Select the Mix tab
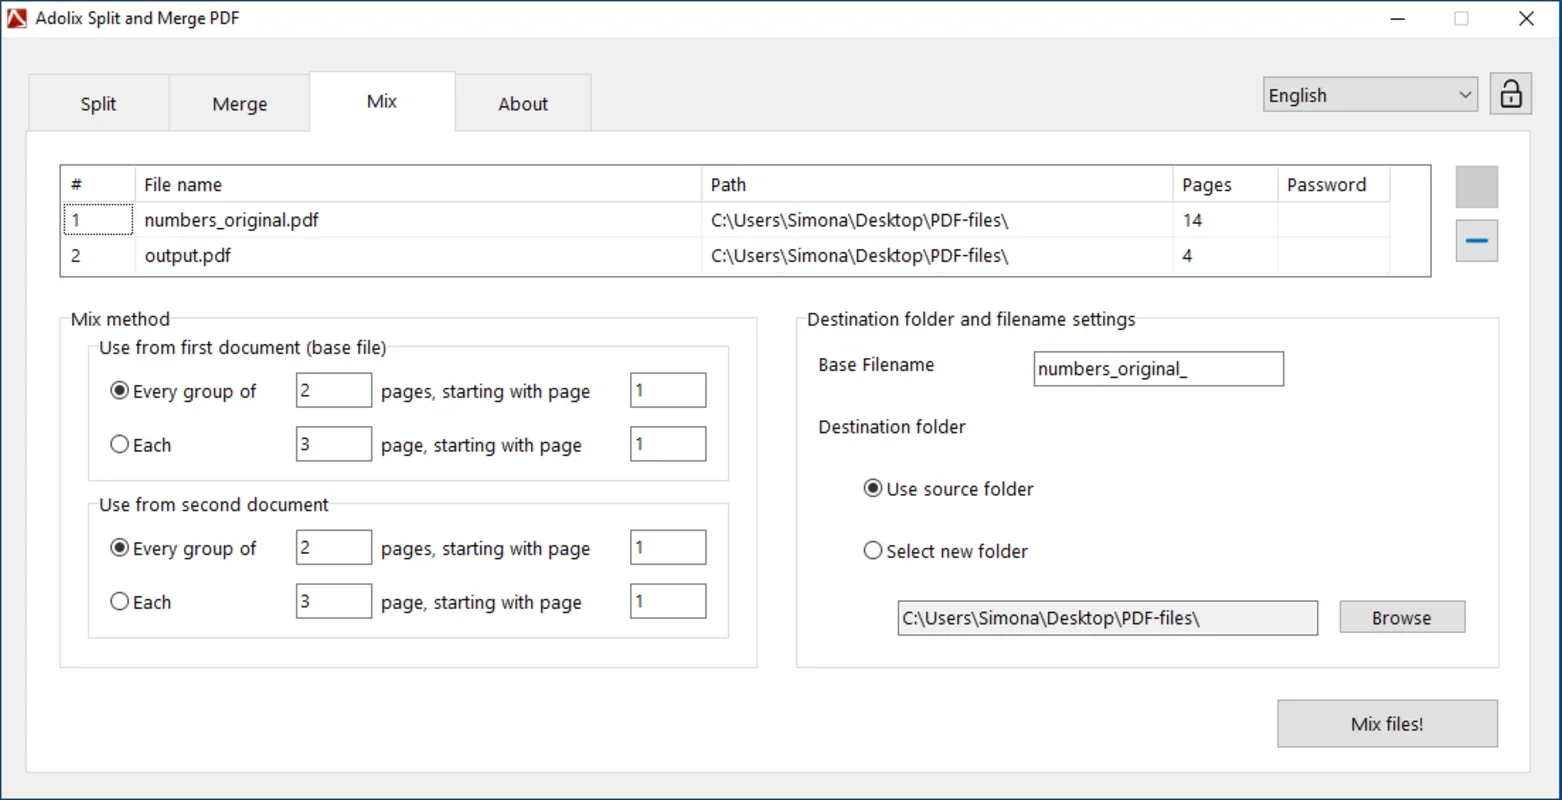 pos(382,101)
